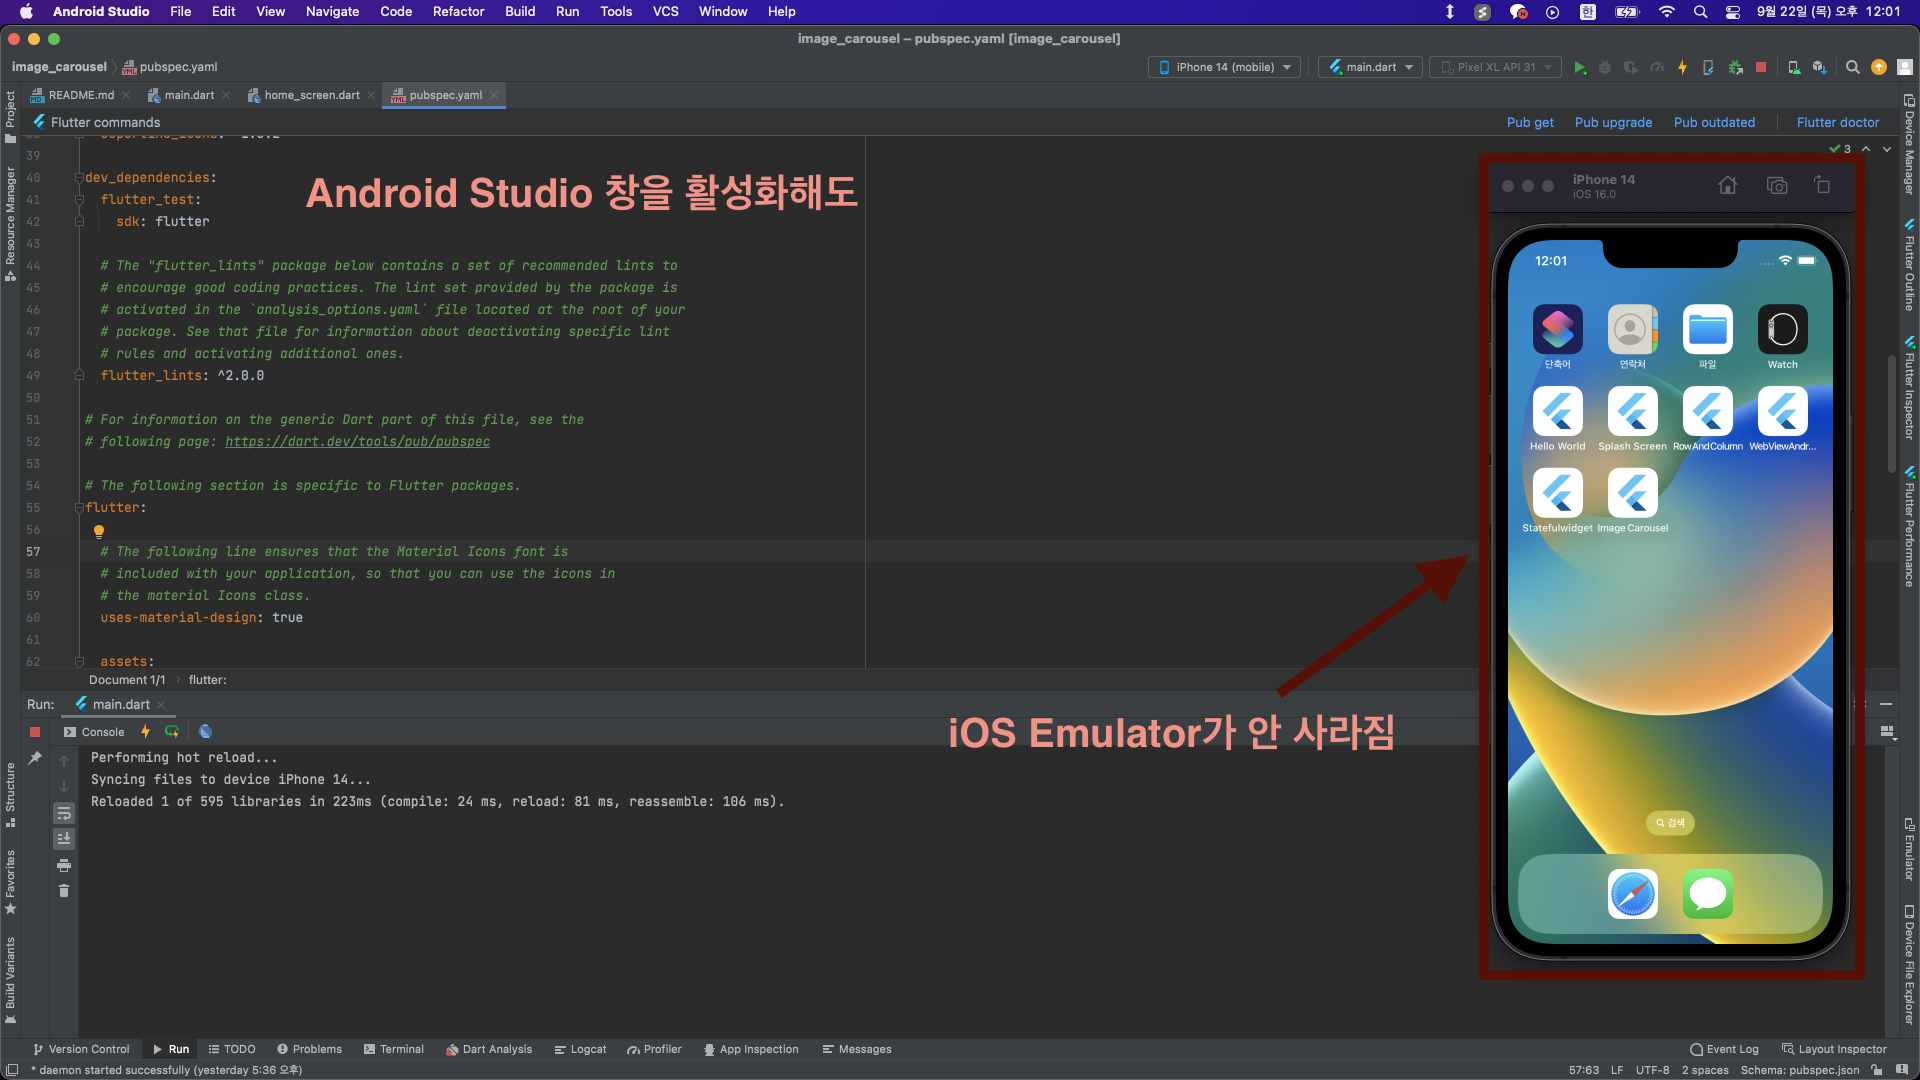This screenshot has width=1920, height=1080.
Task: Click Hot Restart icon in Run console
Action: [171, 732]
